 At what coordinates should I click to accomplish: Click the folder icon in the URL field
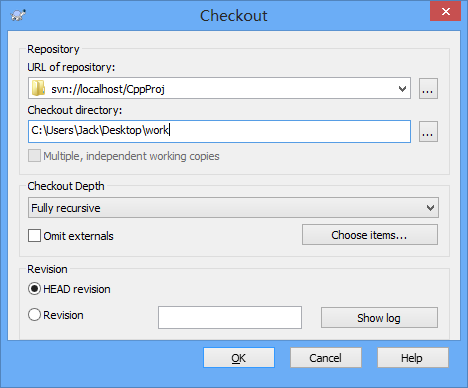tap(39, 88)
